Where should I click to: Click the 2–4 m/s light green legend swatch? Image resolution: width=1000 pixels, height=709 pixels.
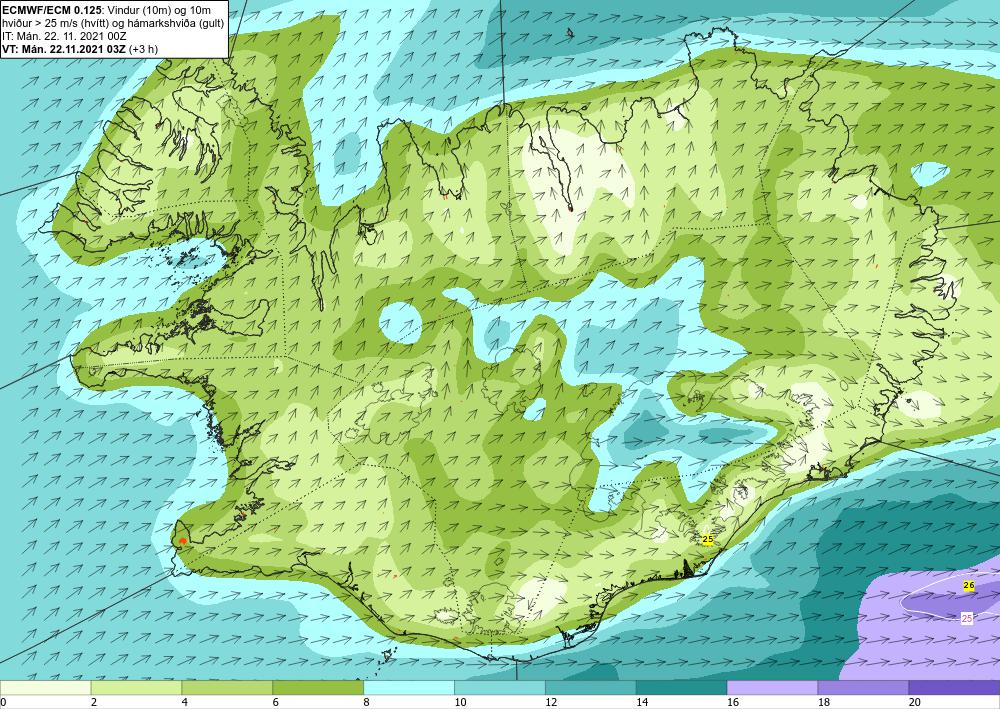(x=136, y=688)
